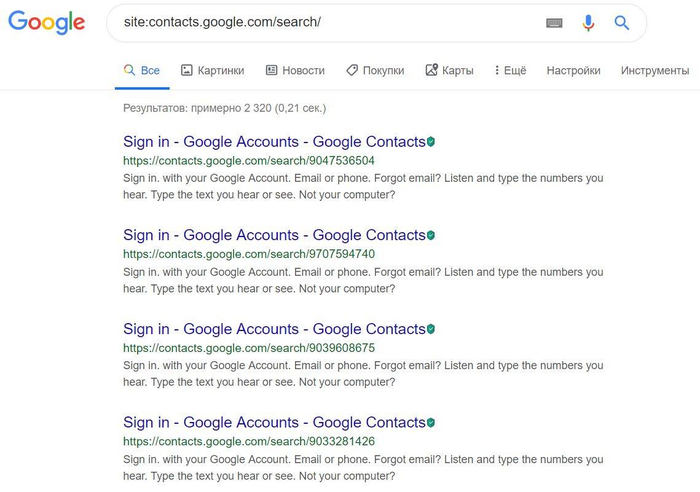Open the Настройки settings dropdown

[573, 71]
